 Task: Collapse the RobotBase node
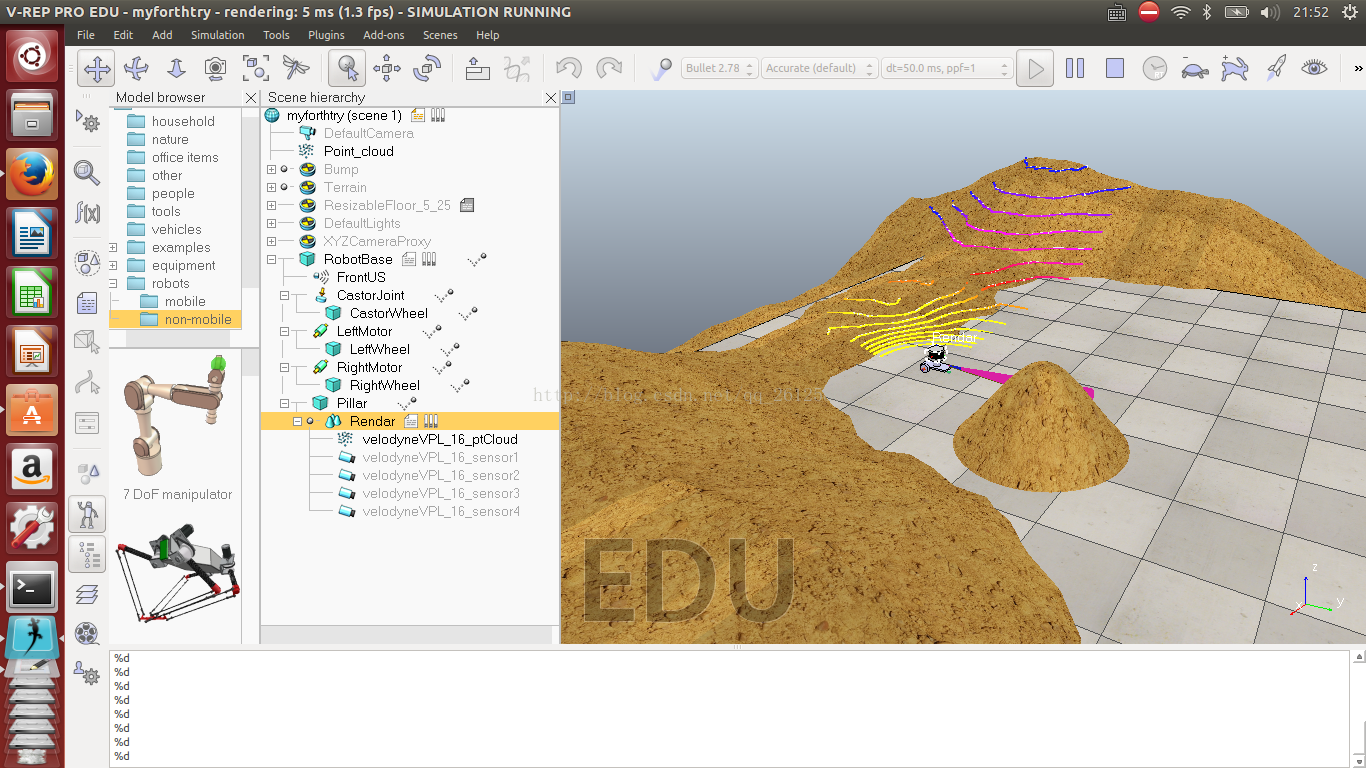[271, 259]
